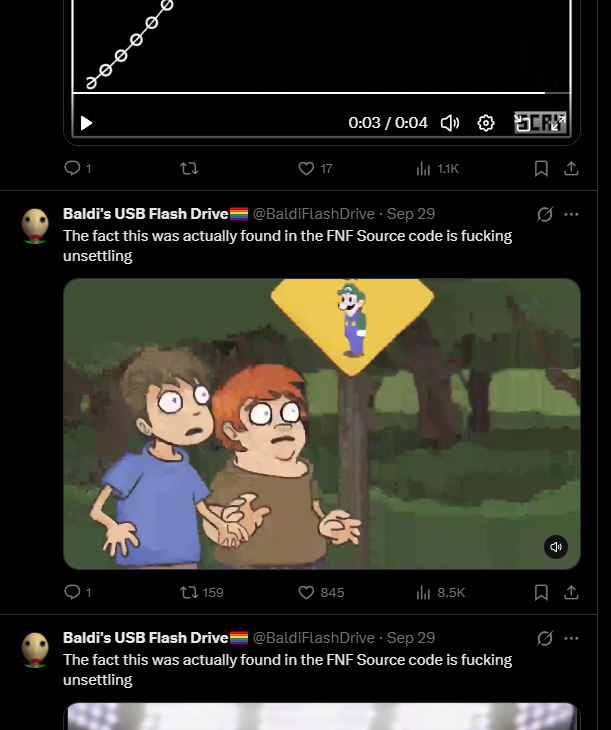This screenshot has height=730, width=611.
Task: Open more options menu on first Baldi post
Action: tap(571, 214)
